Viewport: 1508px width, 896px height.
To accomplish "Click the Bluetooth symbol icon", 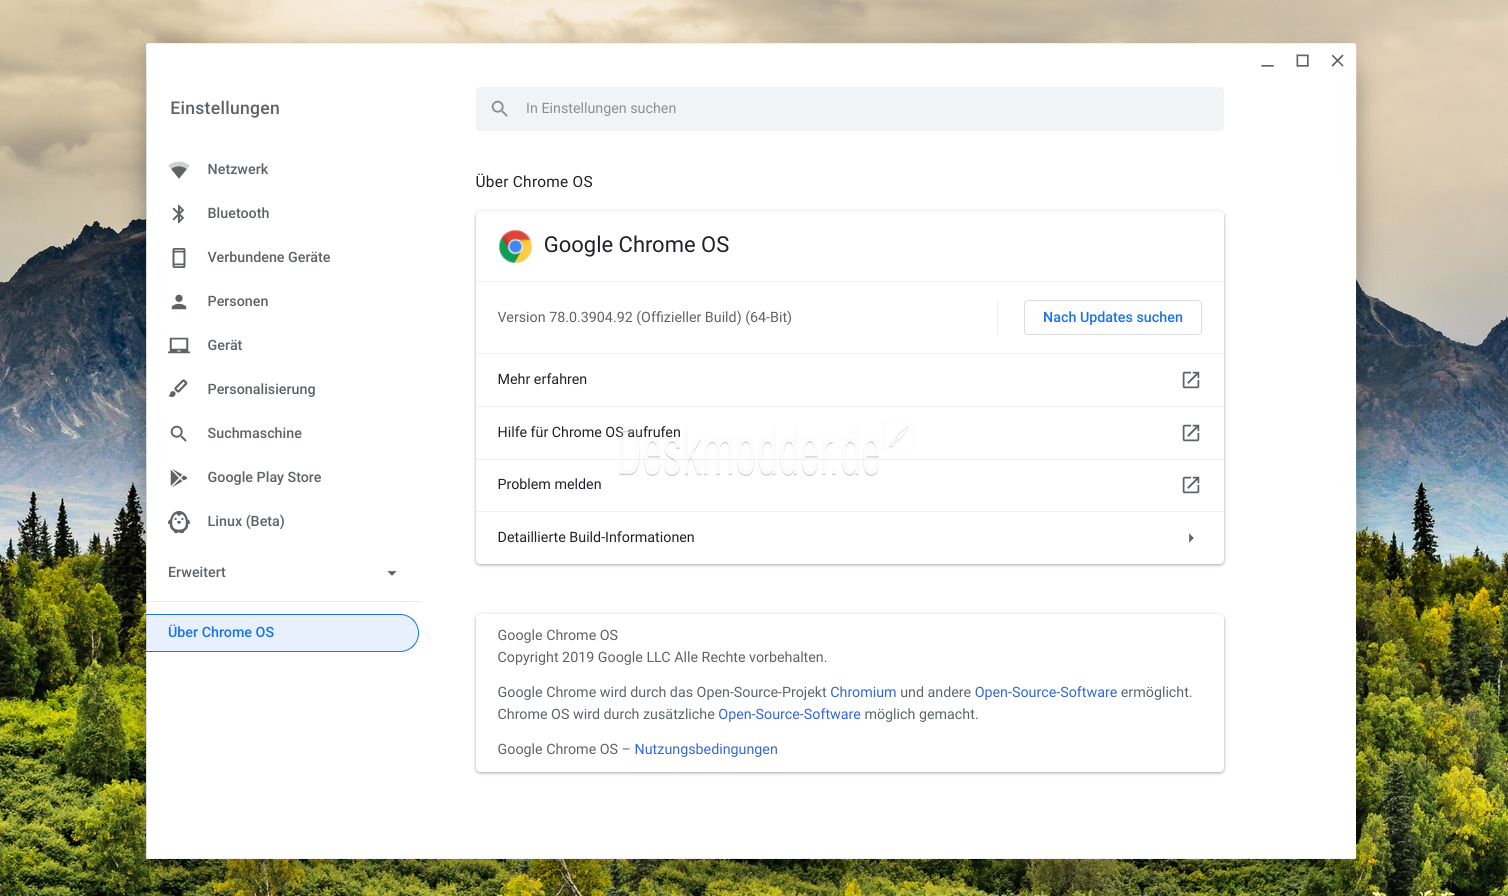I will click(x=179, y=213).
